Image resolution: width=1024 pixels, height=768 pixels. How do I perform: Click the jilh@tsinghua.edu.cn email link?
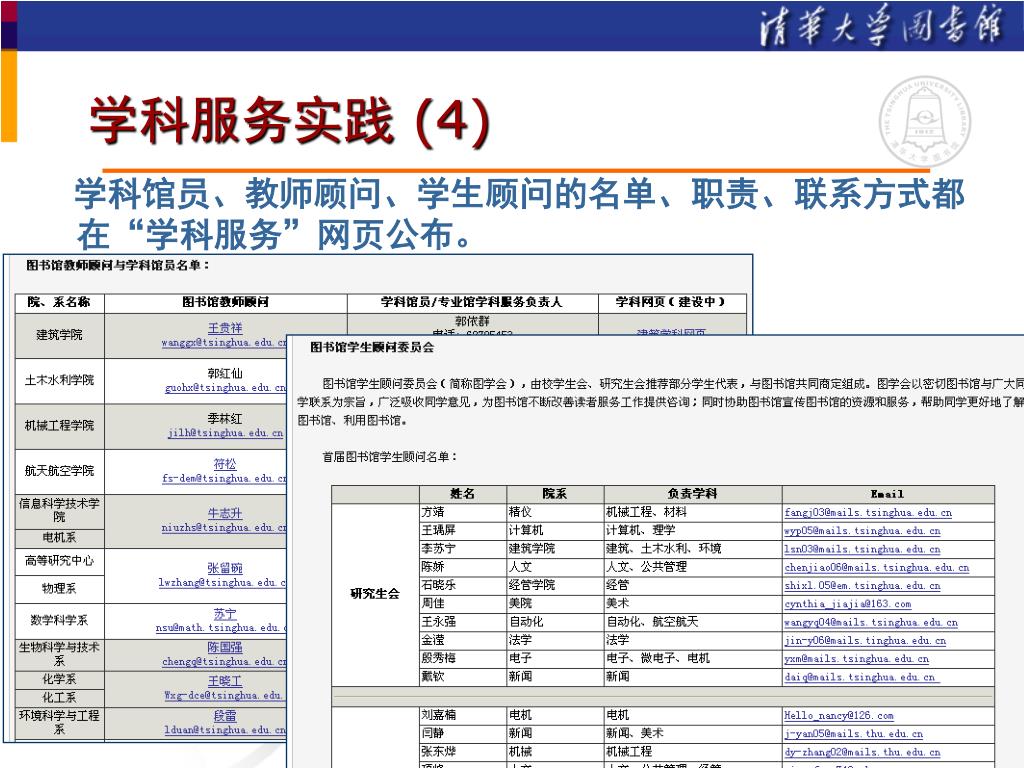tap(225, 433)
